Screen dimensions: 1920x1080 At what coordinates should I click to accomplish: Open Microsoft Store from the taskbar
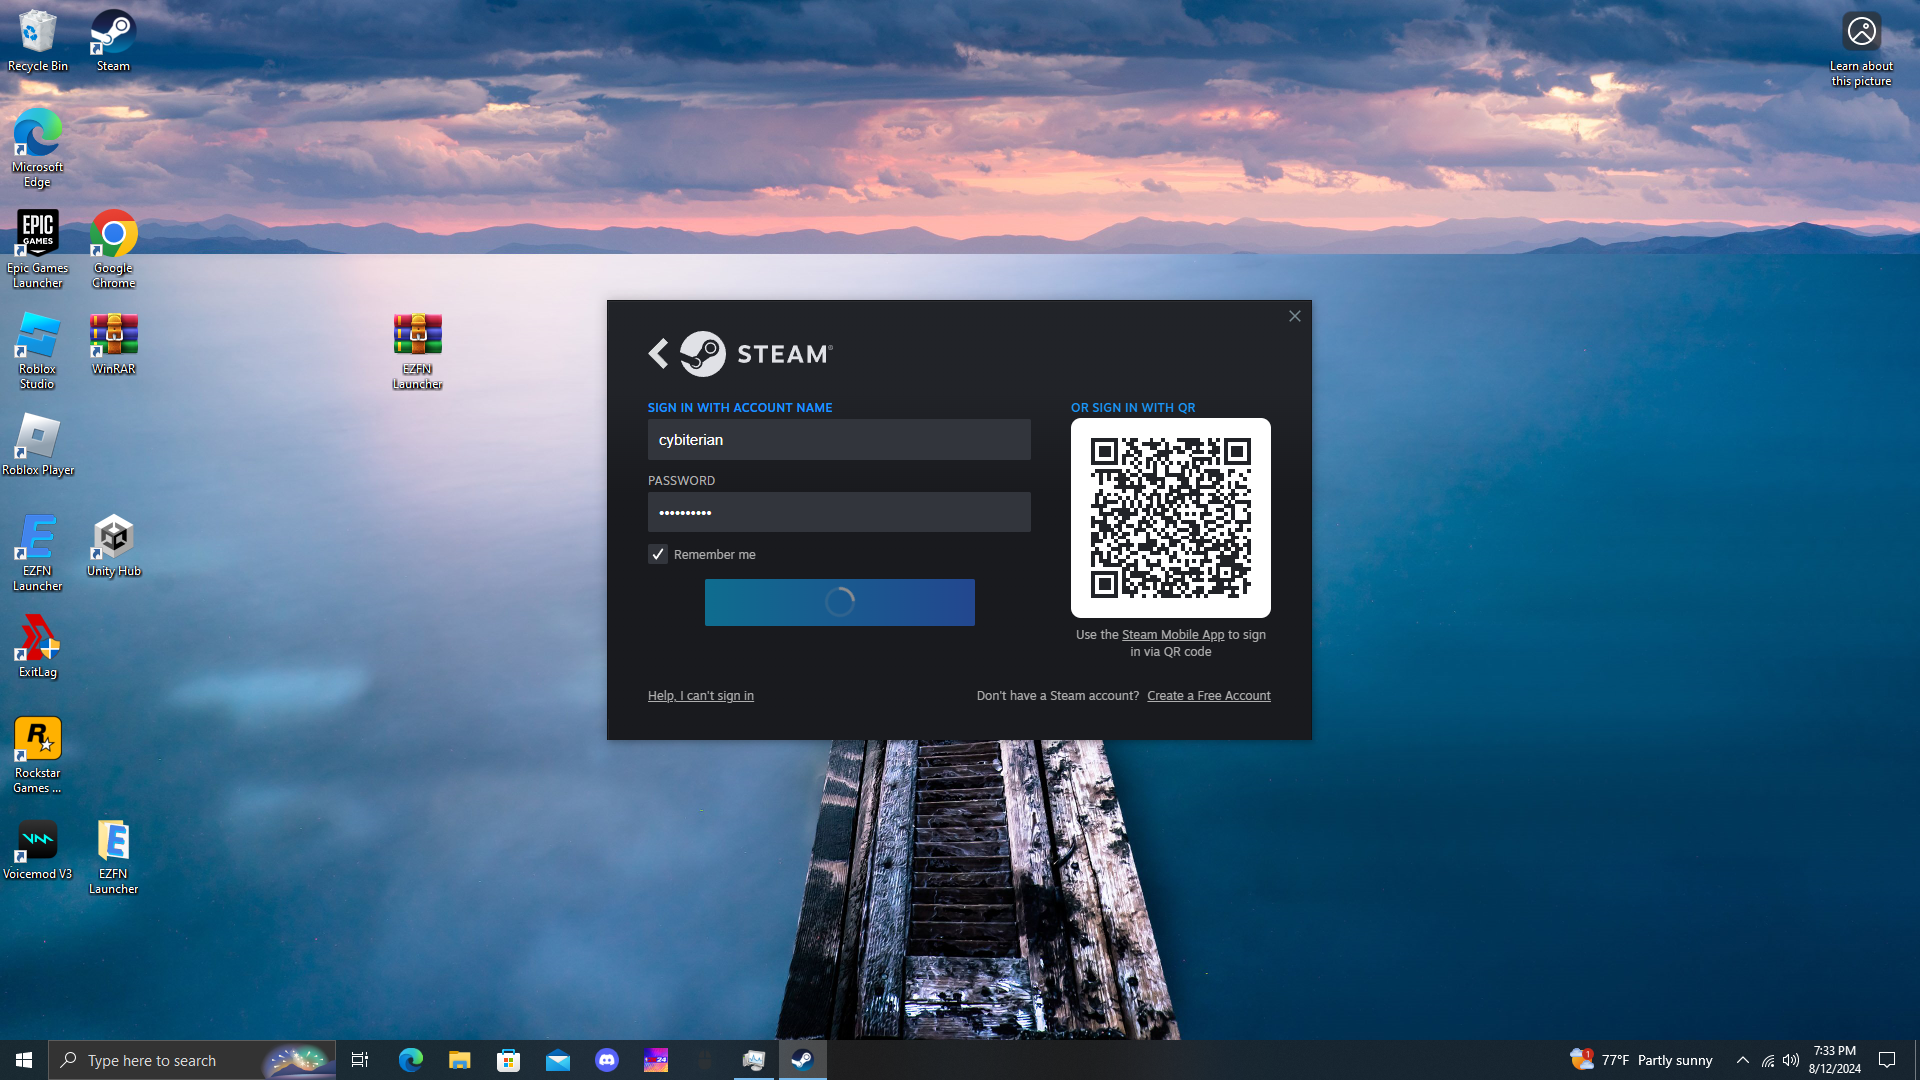pyautogui.click(x=509, y=1060)
